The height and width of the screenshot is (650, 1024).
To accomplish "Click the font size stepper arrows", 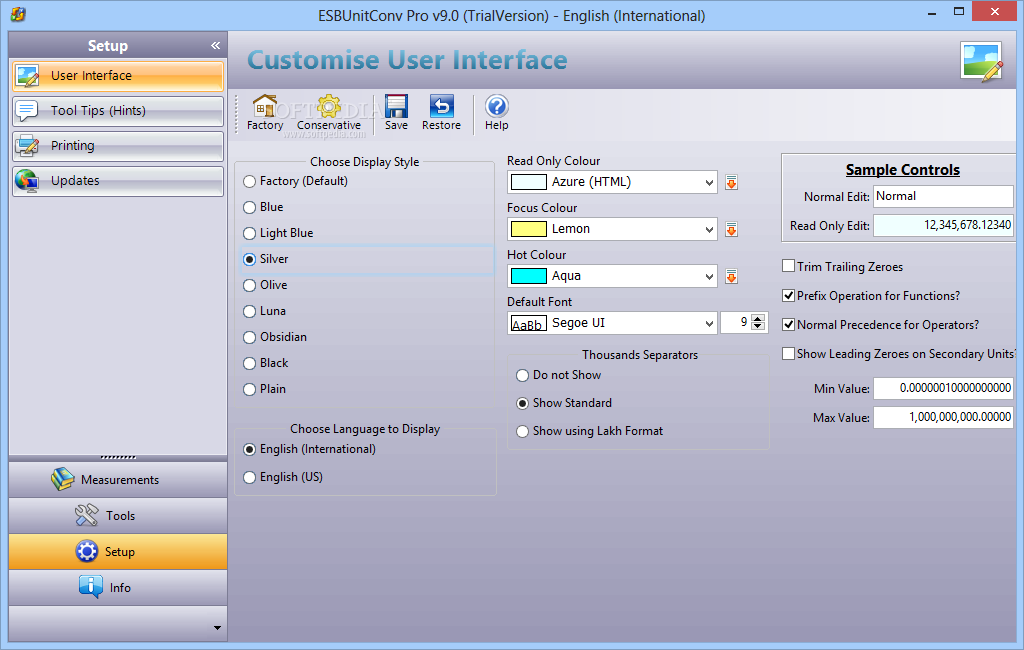I will click(758, 323).
